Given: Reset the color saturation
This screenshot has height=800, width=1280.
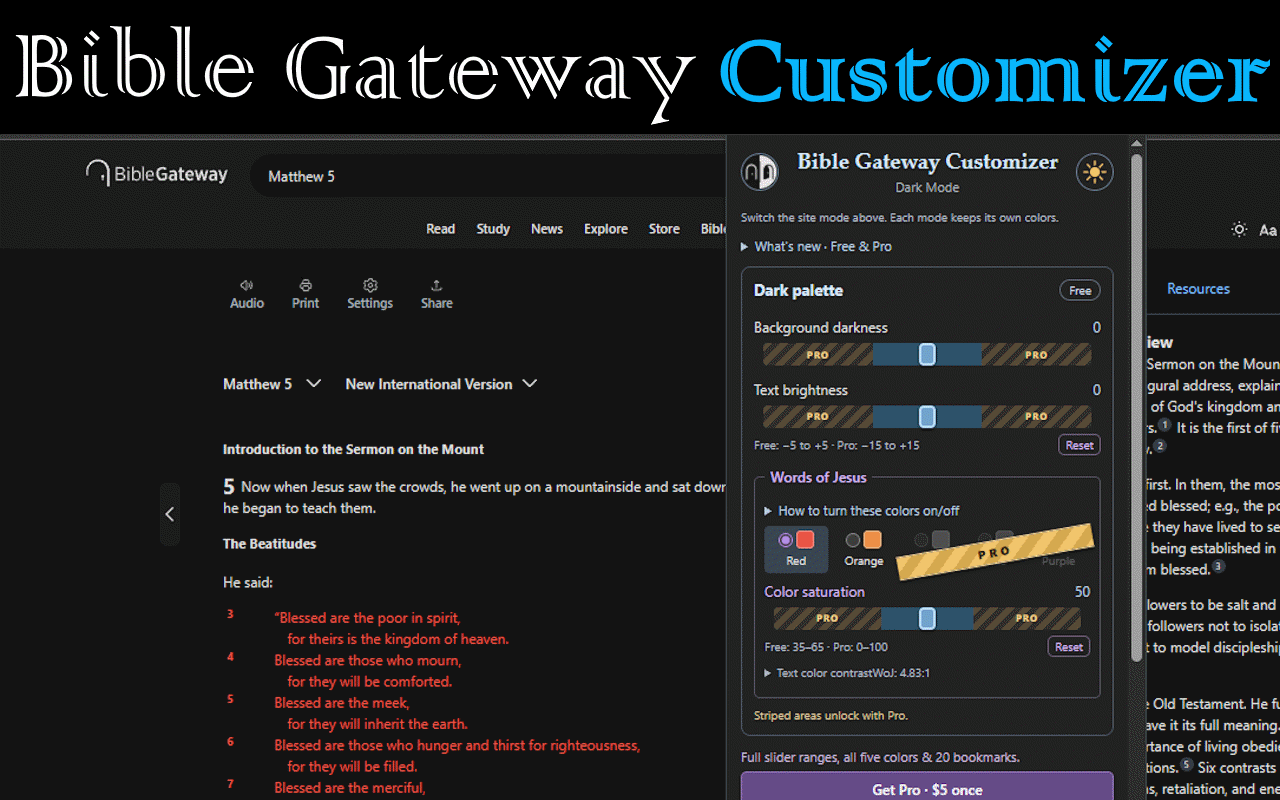Looking at the screenshot, I should pos(1068,647).
